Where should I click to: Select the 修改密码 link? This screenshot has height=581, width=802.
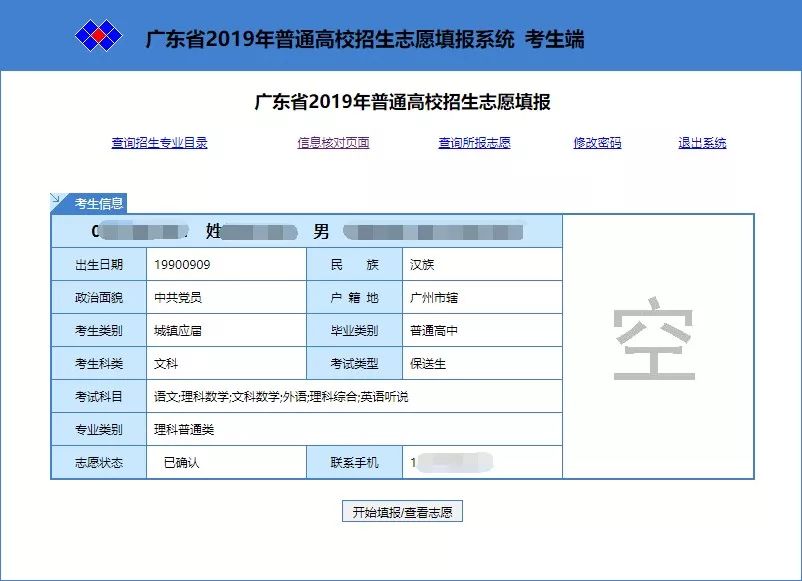pyautogui.click(x=597, y=143)
